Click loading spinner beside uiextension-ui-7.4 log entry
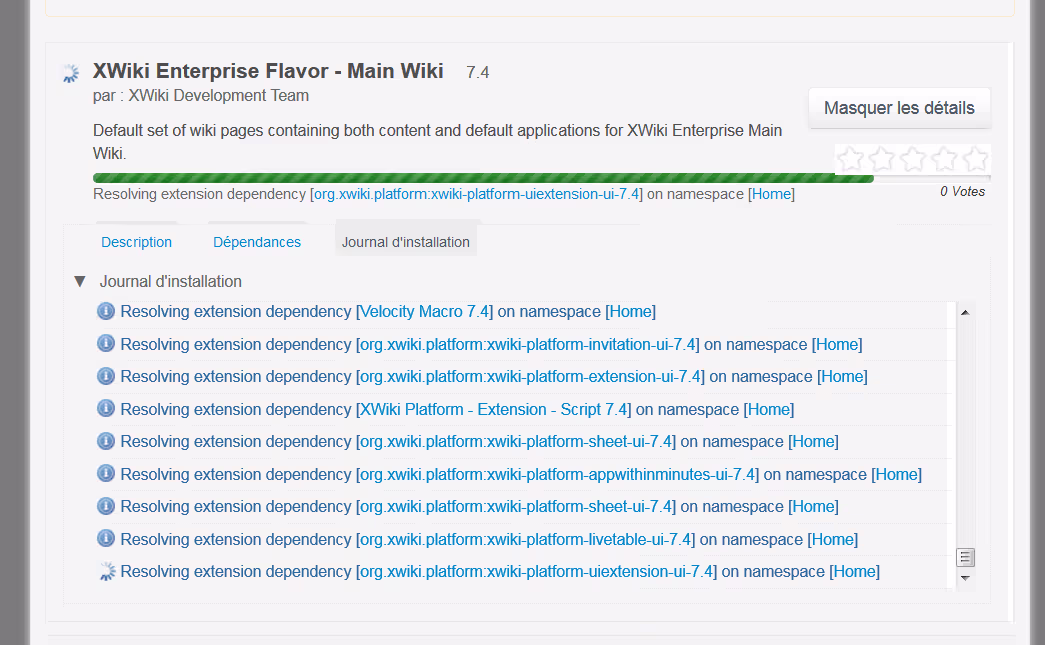 [106, 572]
